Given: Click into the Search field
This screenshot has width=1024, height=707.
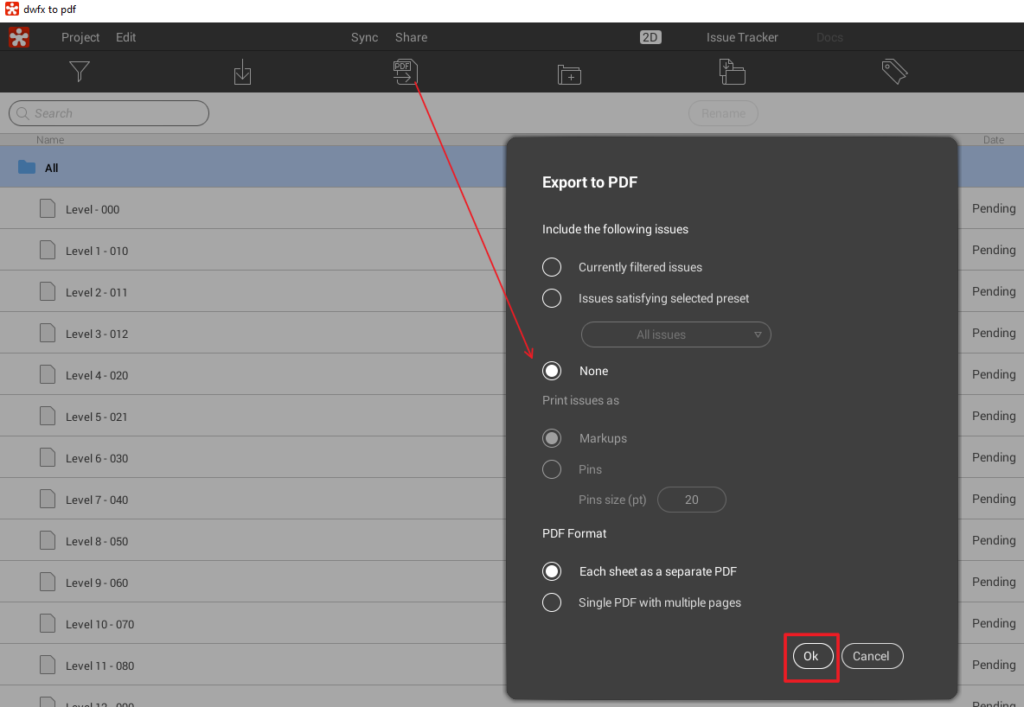Looking at the screenshot, I should click(x=109, y=114).
